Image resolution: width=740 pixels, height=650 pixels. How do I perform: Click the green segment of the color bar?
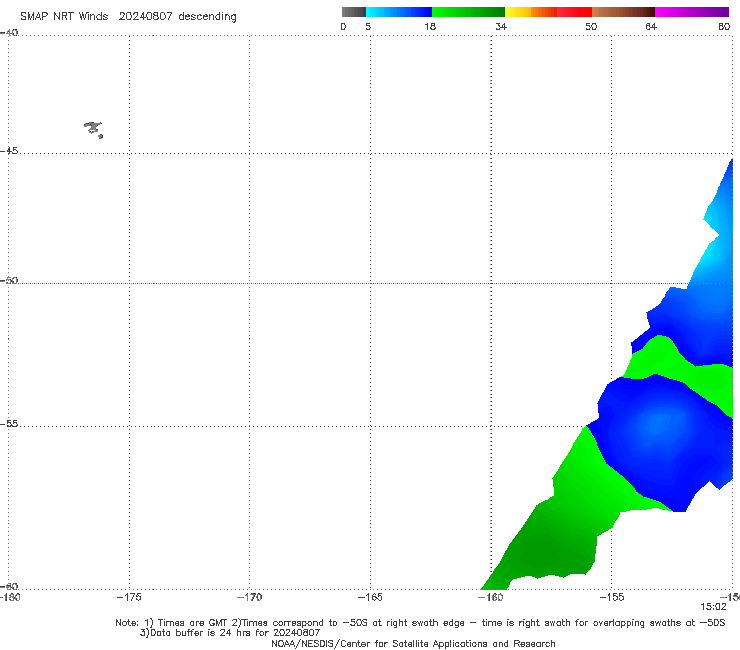(468, 12)
